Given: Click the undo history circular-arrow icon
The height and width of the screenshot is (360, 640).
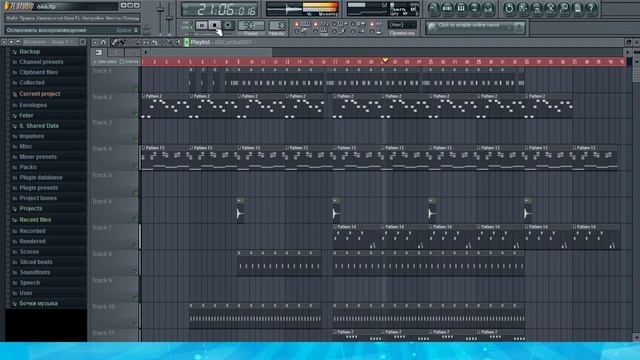Looking at the screenshot, I should [509, 8].
